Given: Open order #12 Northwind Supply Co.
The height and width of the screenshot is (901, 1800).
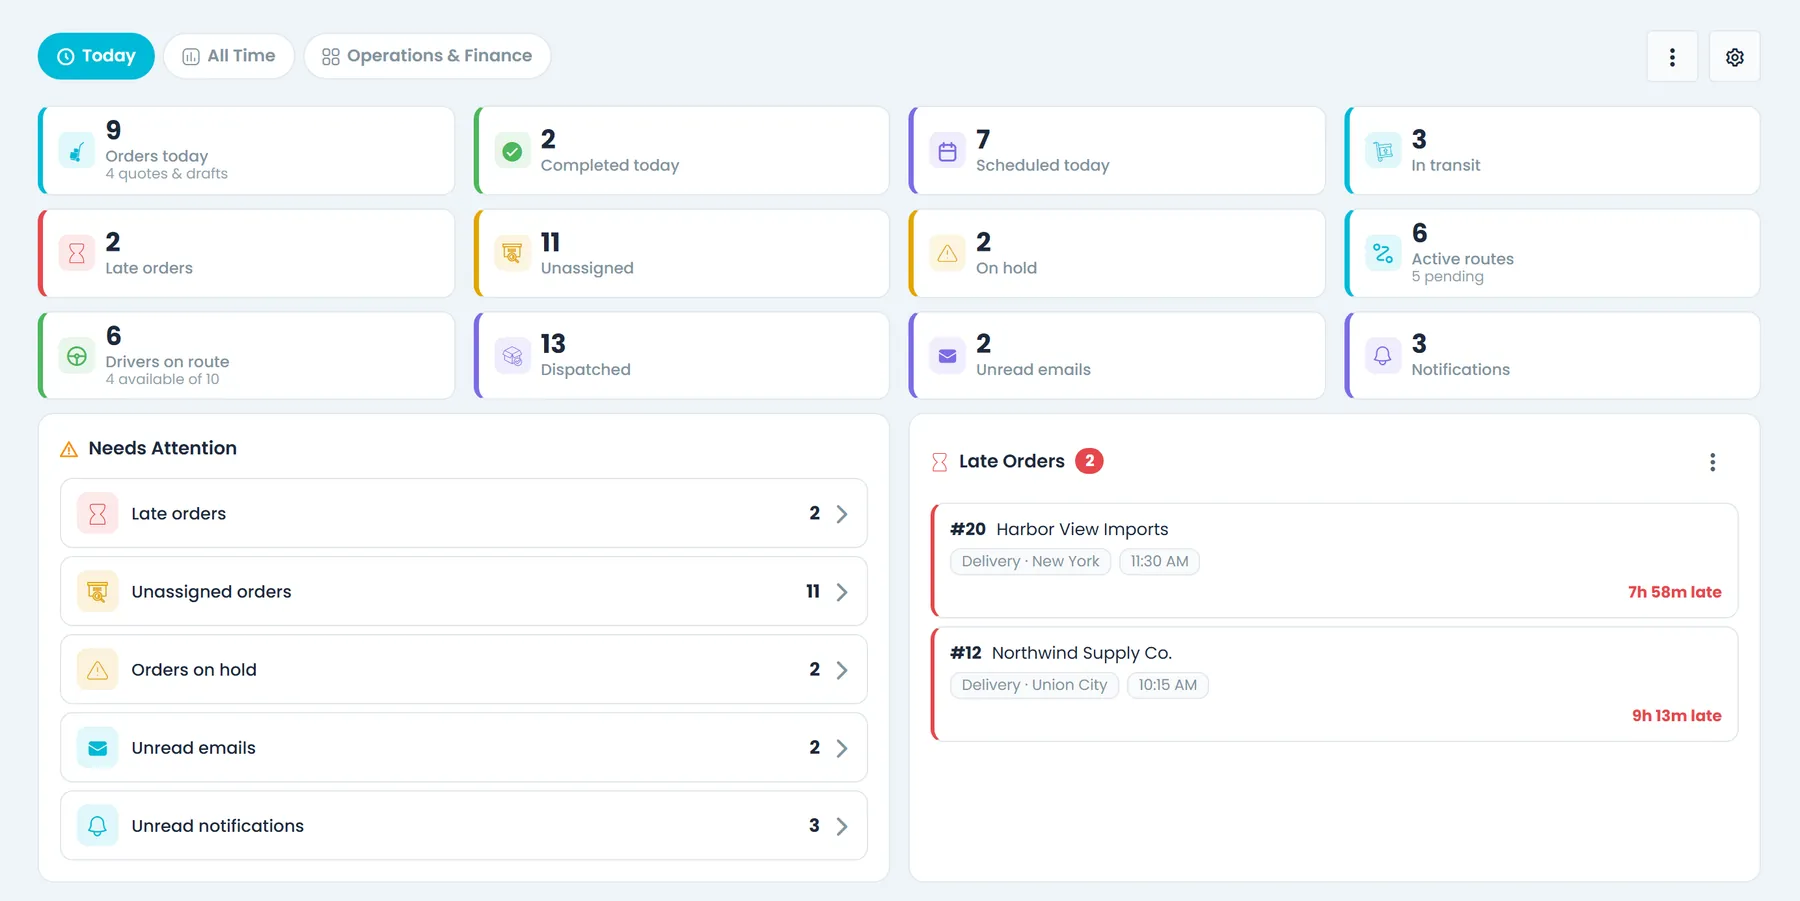Looking at the screenshot, I should pyautogui.click(x=1334, y=685).
